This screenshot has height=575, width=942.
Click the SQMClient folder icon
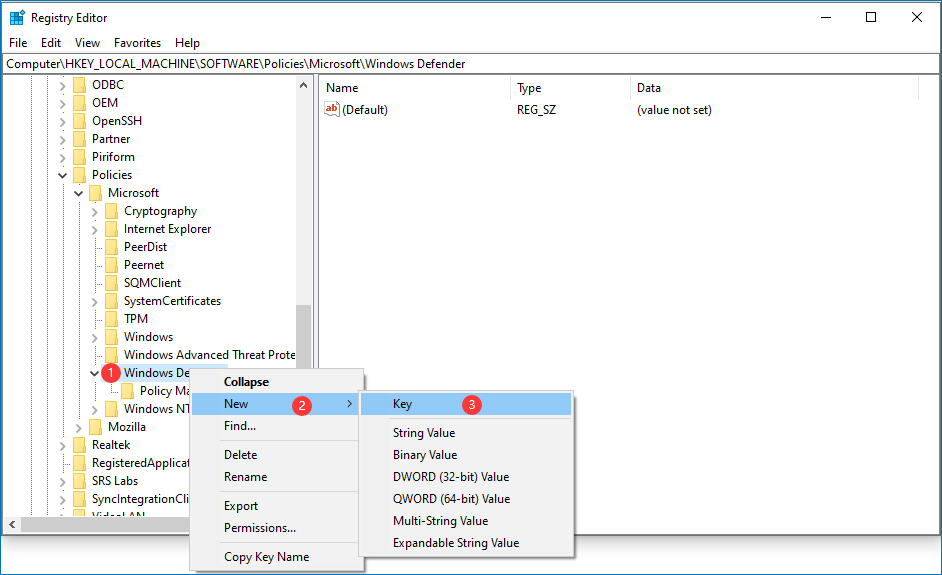111,283
